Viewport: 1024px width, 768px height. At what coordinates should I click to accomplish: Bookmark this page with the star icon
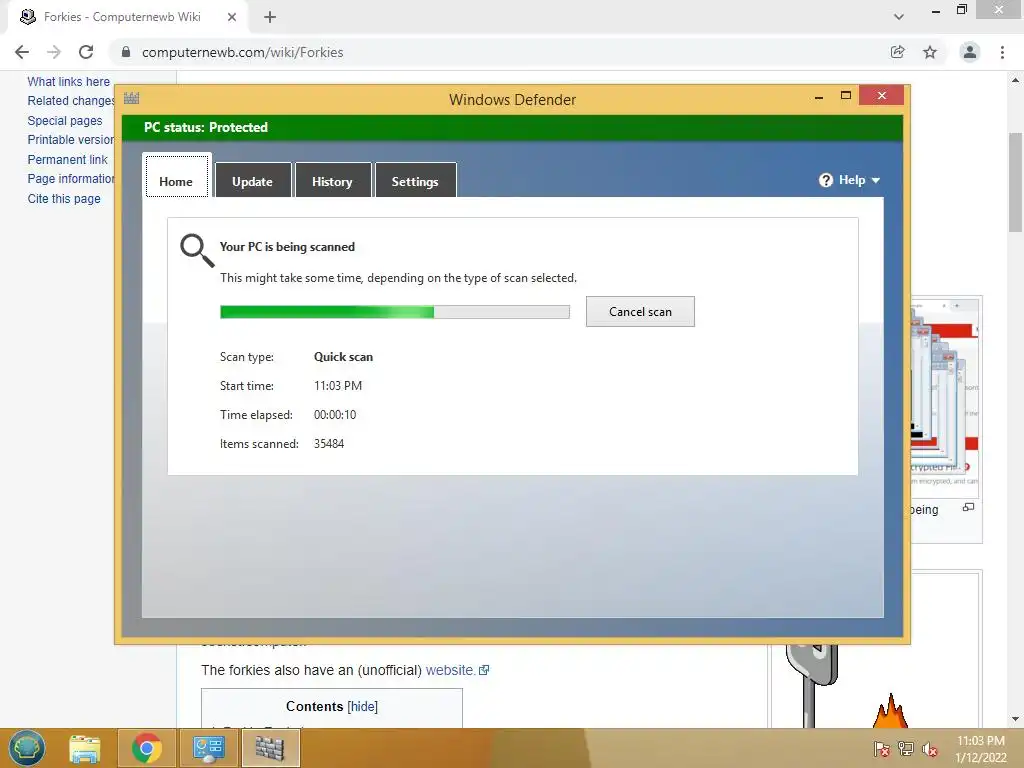[930, 52]
